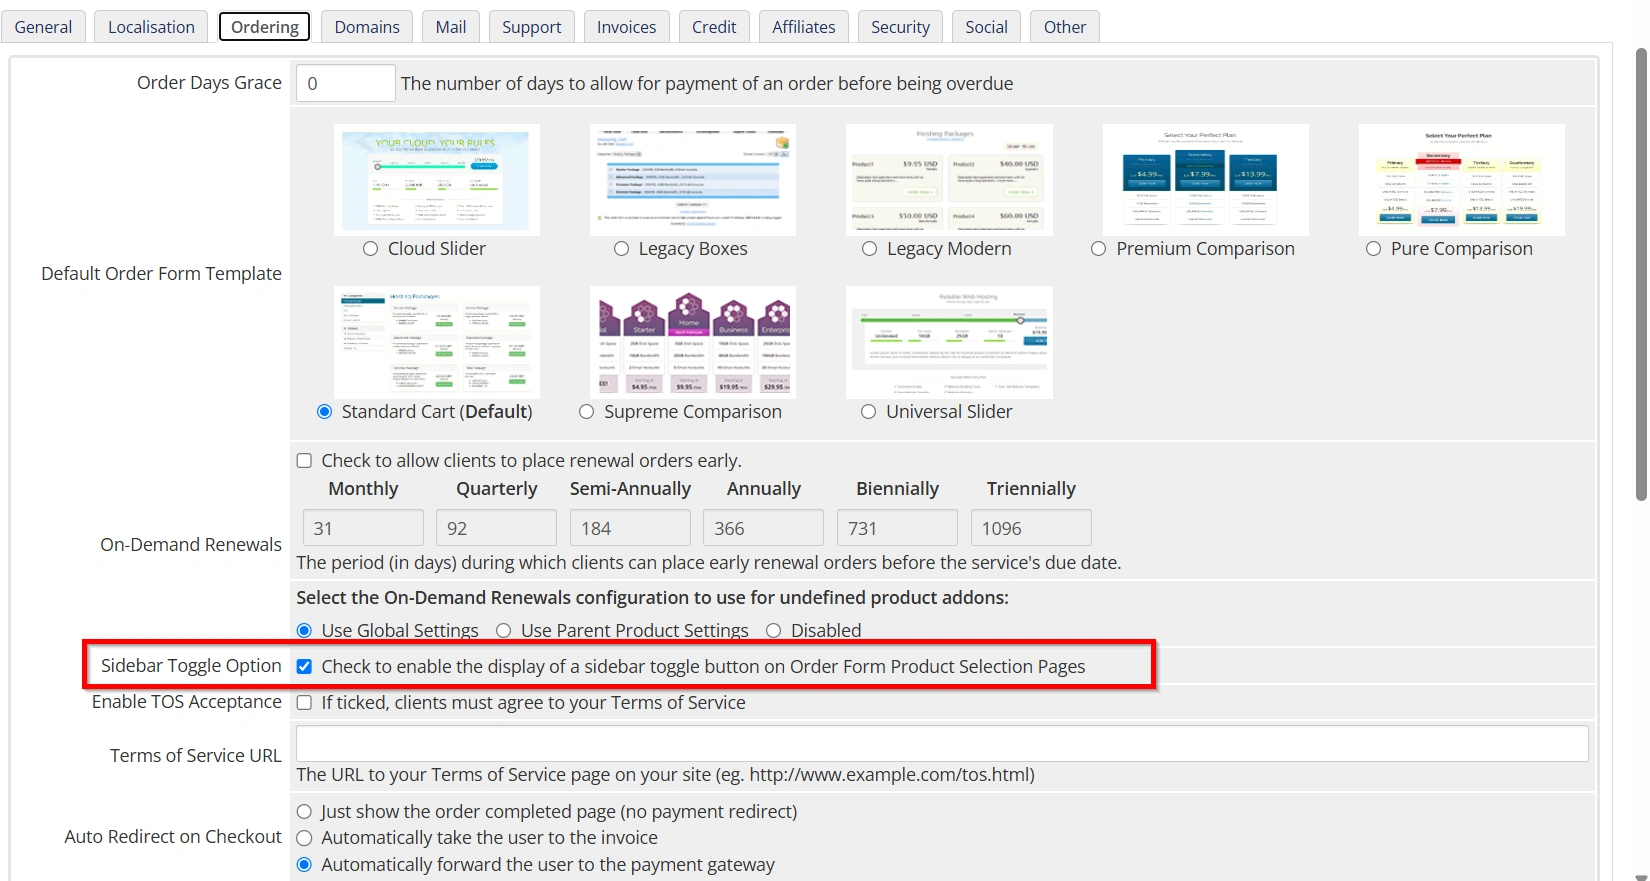Pick the Universal Slider radio button
This screenshot has width=1650, height=881.
pyautogui.click(x=869, y=412)
